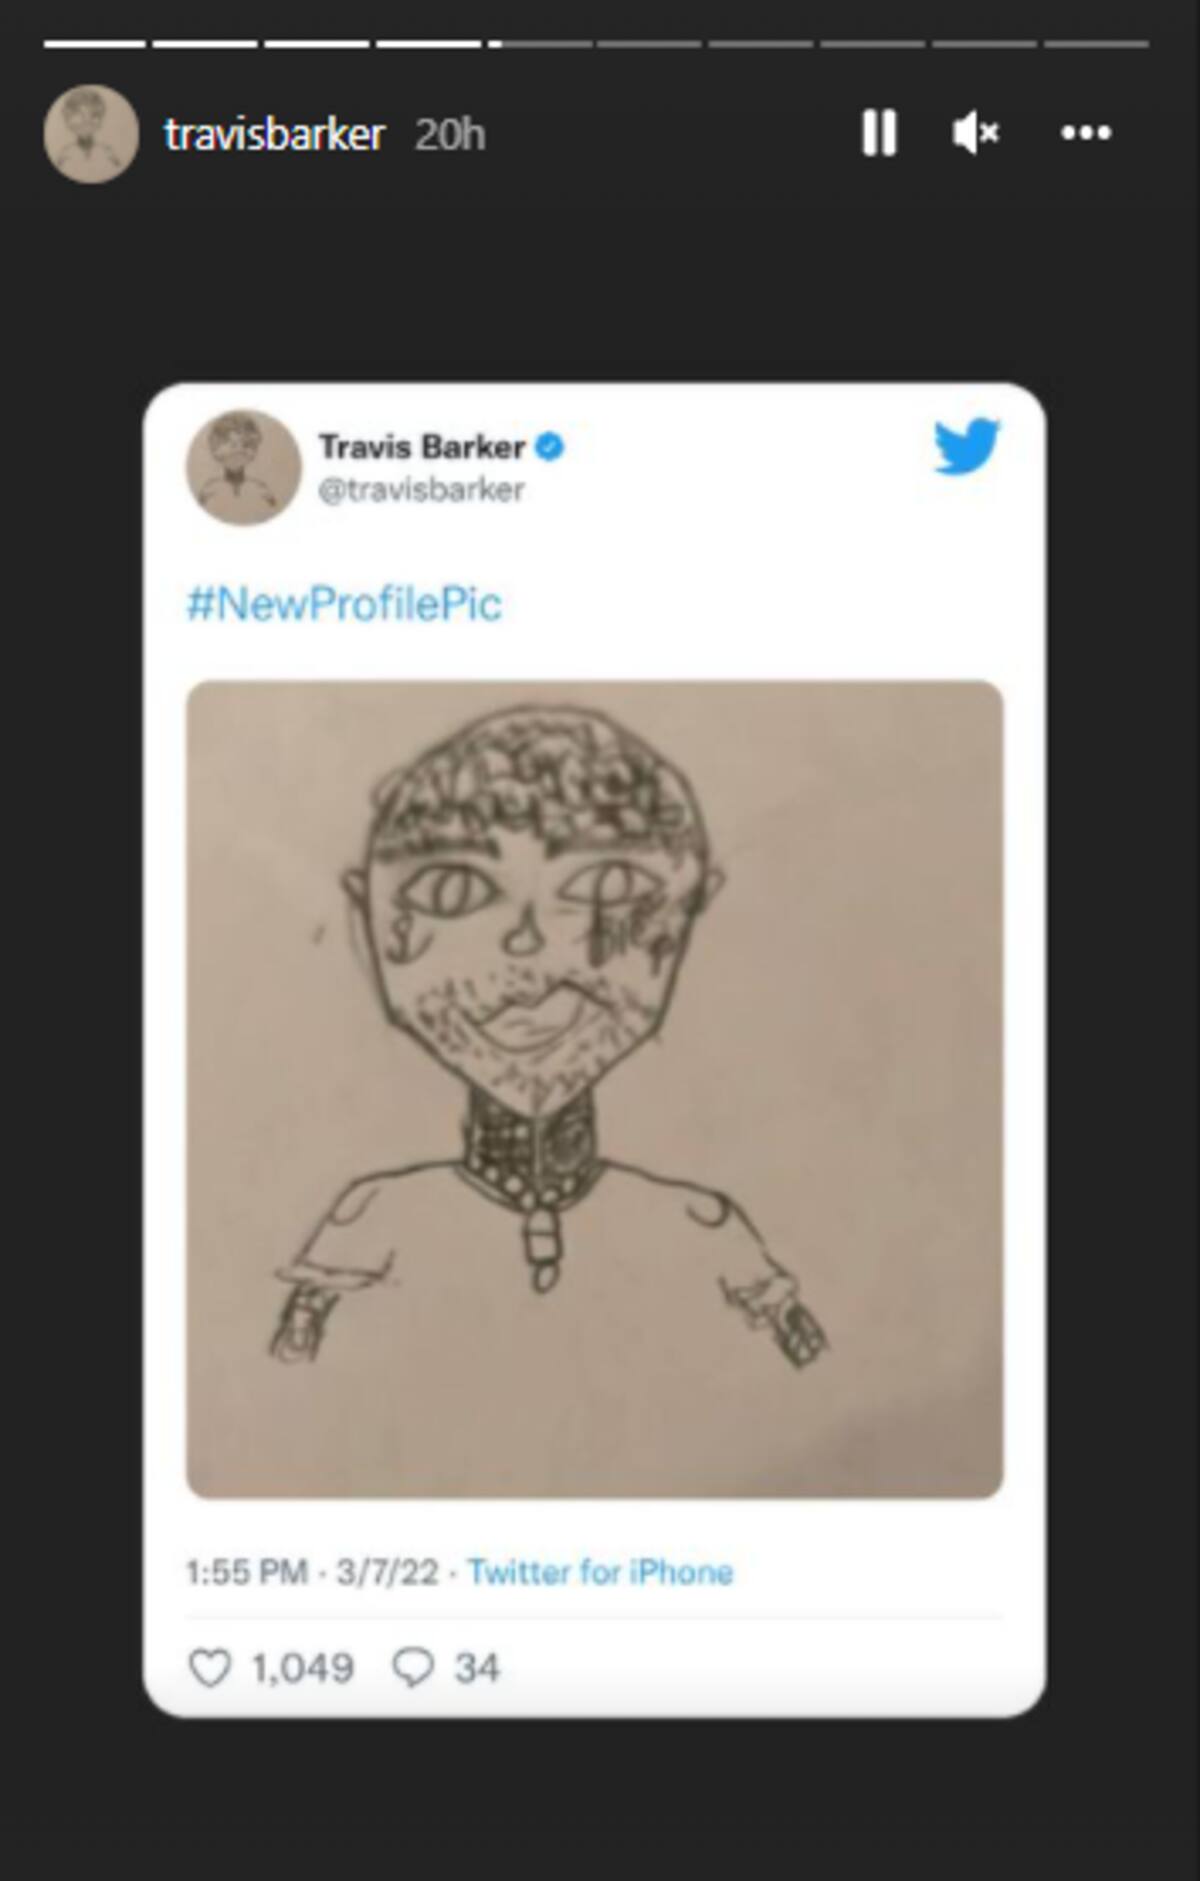
Task: Click the tweet avatar of Travis Barker
Action: [x=243, y=467]
